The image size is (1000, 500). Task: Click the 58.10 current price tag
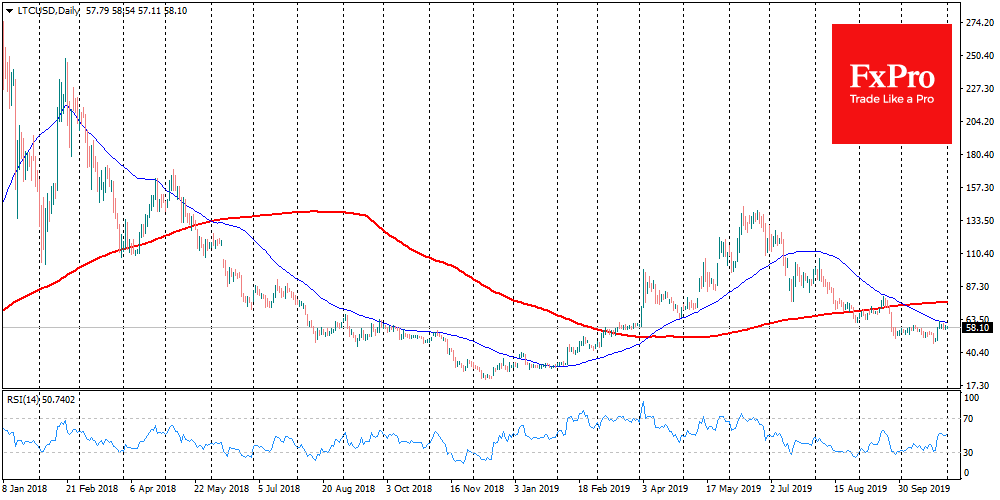click(976, 327)
